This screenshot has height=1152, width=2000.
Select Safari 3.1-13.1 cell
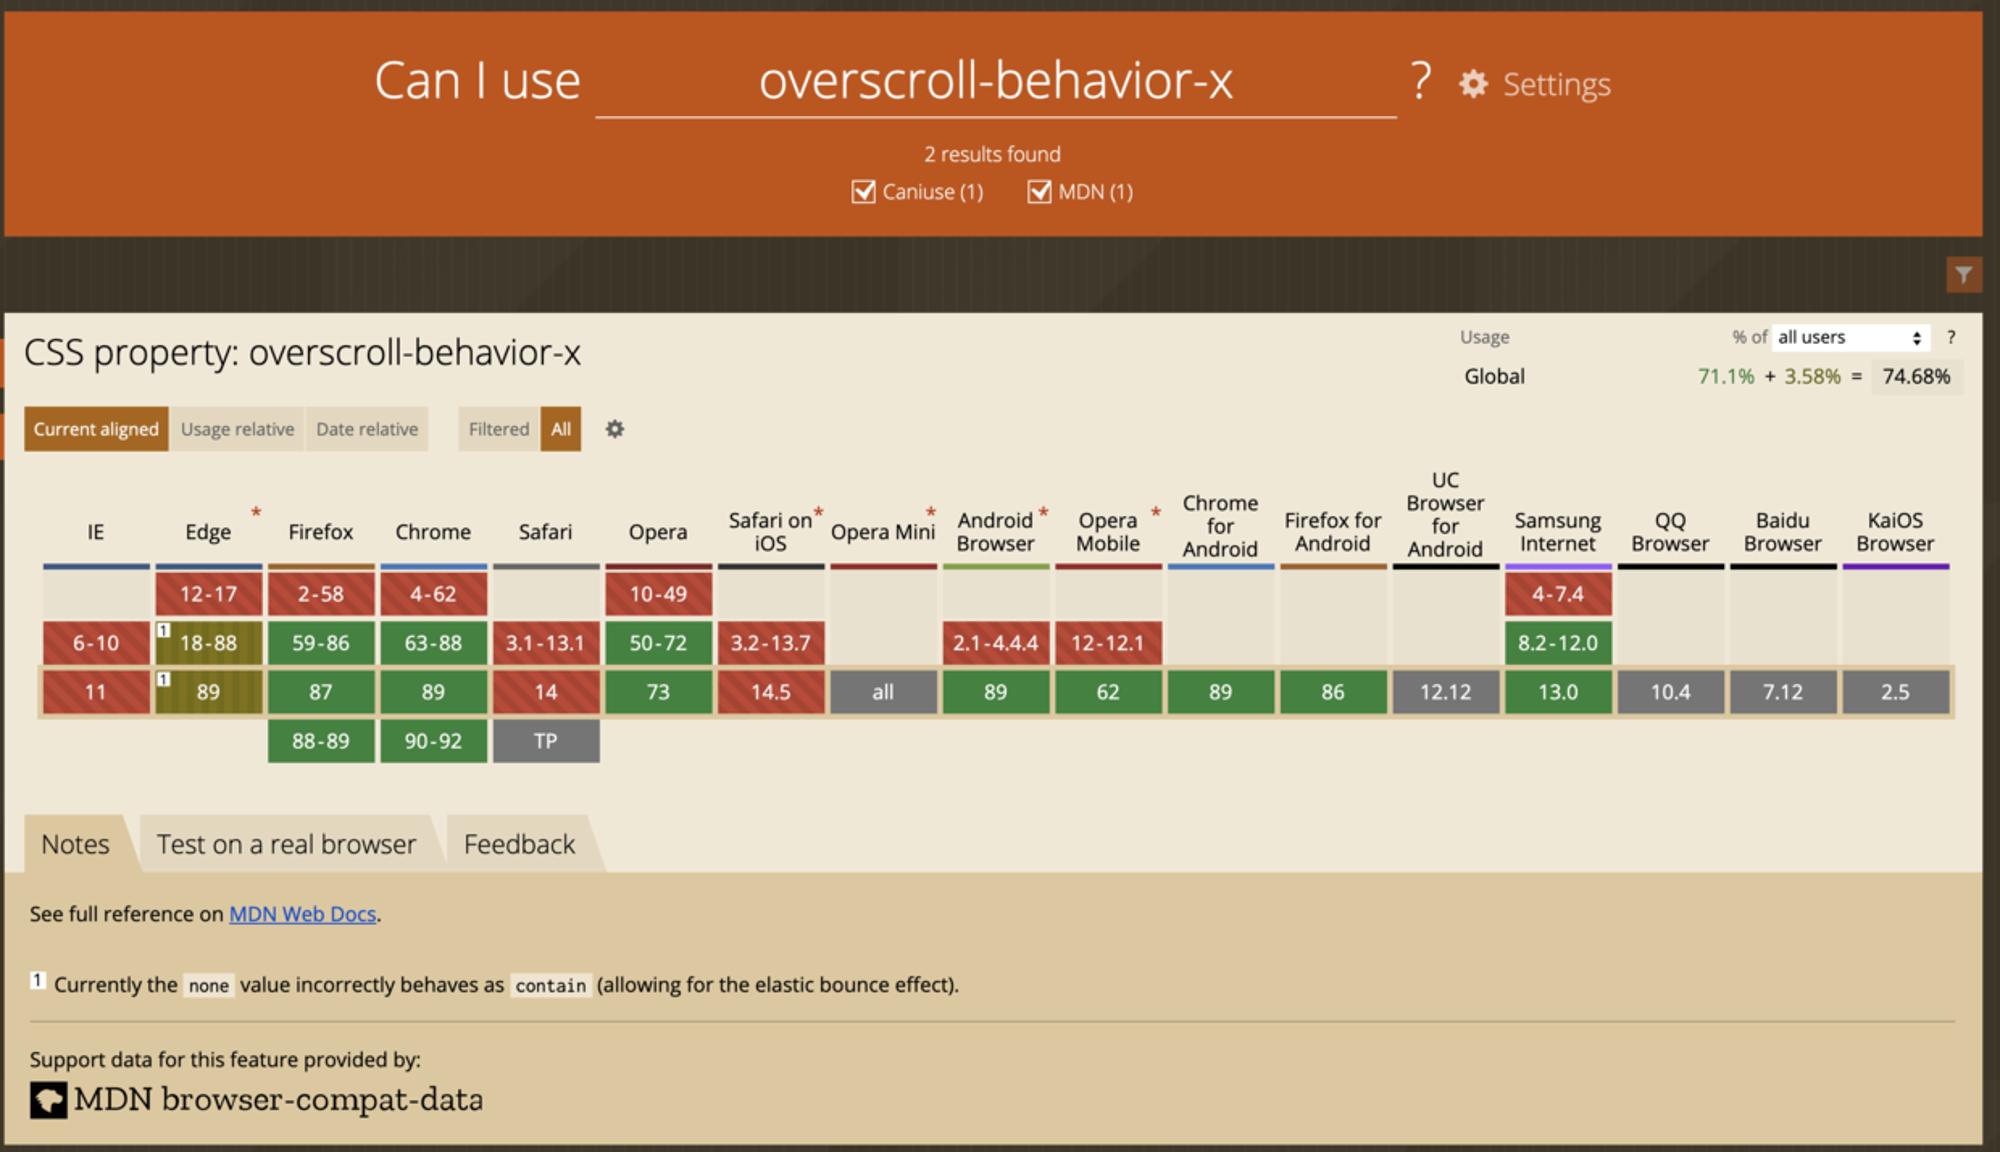click(546, 643)
